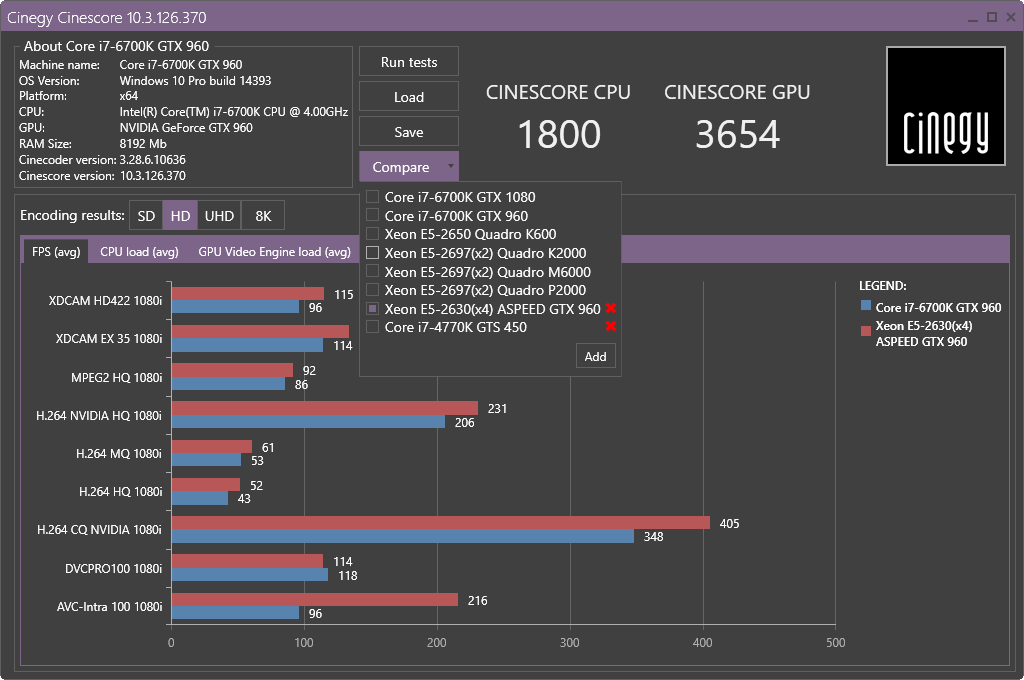Viewport: 1024px width, 680px height.
Task: Tick Xeon E5-2697(x2) Quadro K2000 checkbox
Action: [x=372, y=253]
